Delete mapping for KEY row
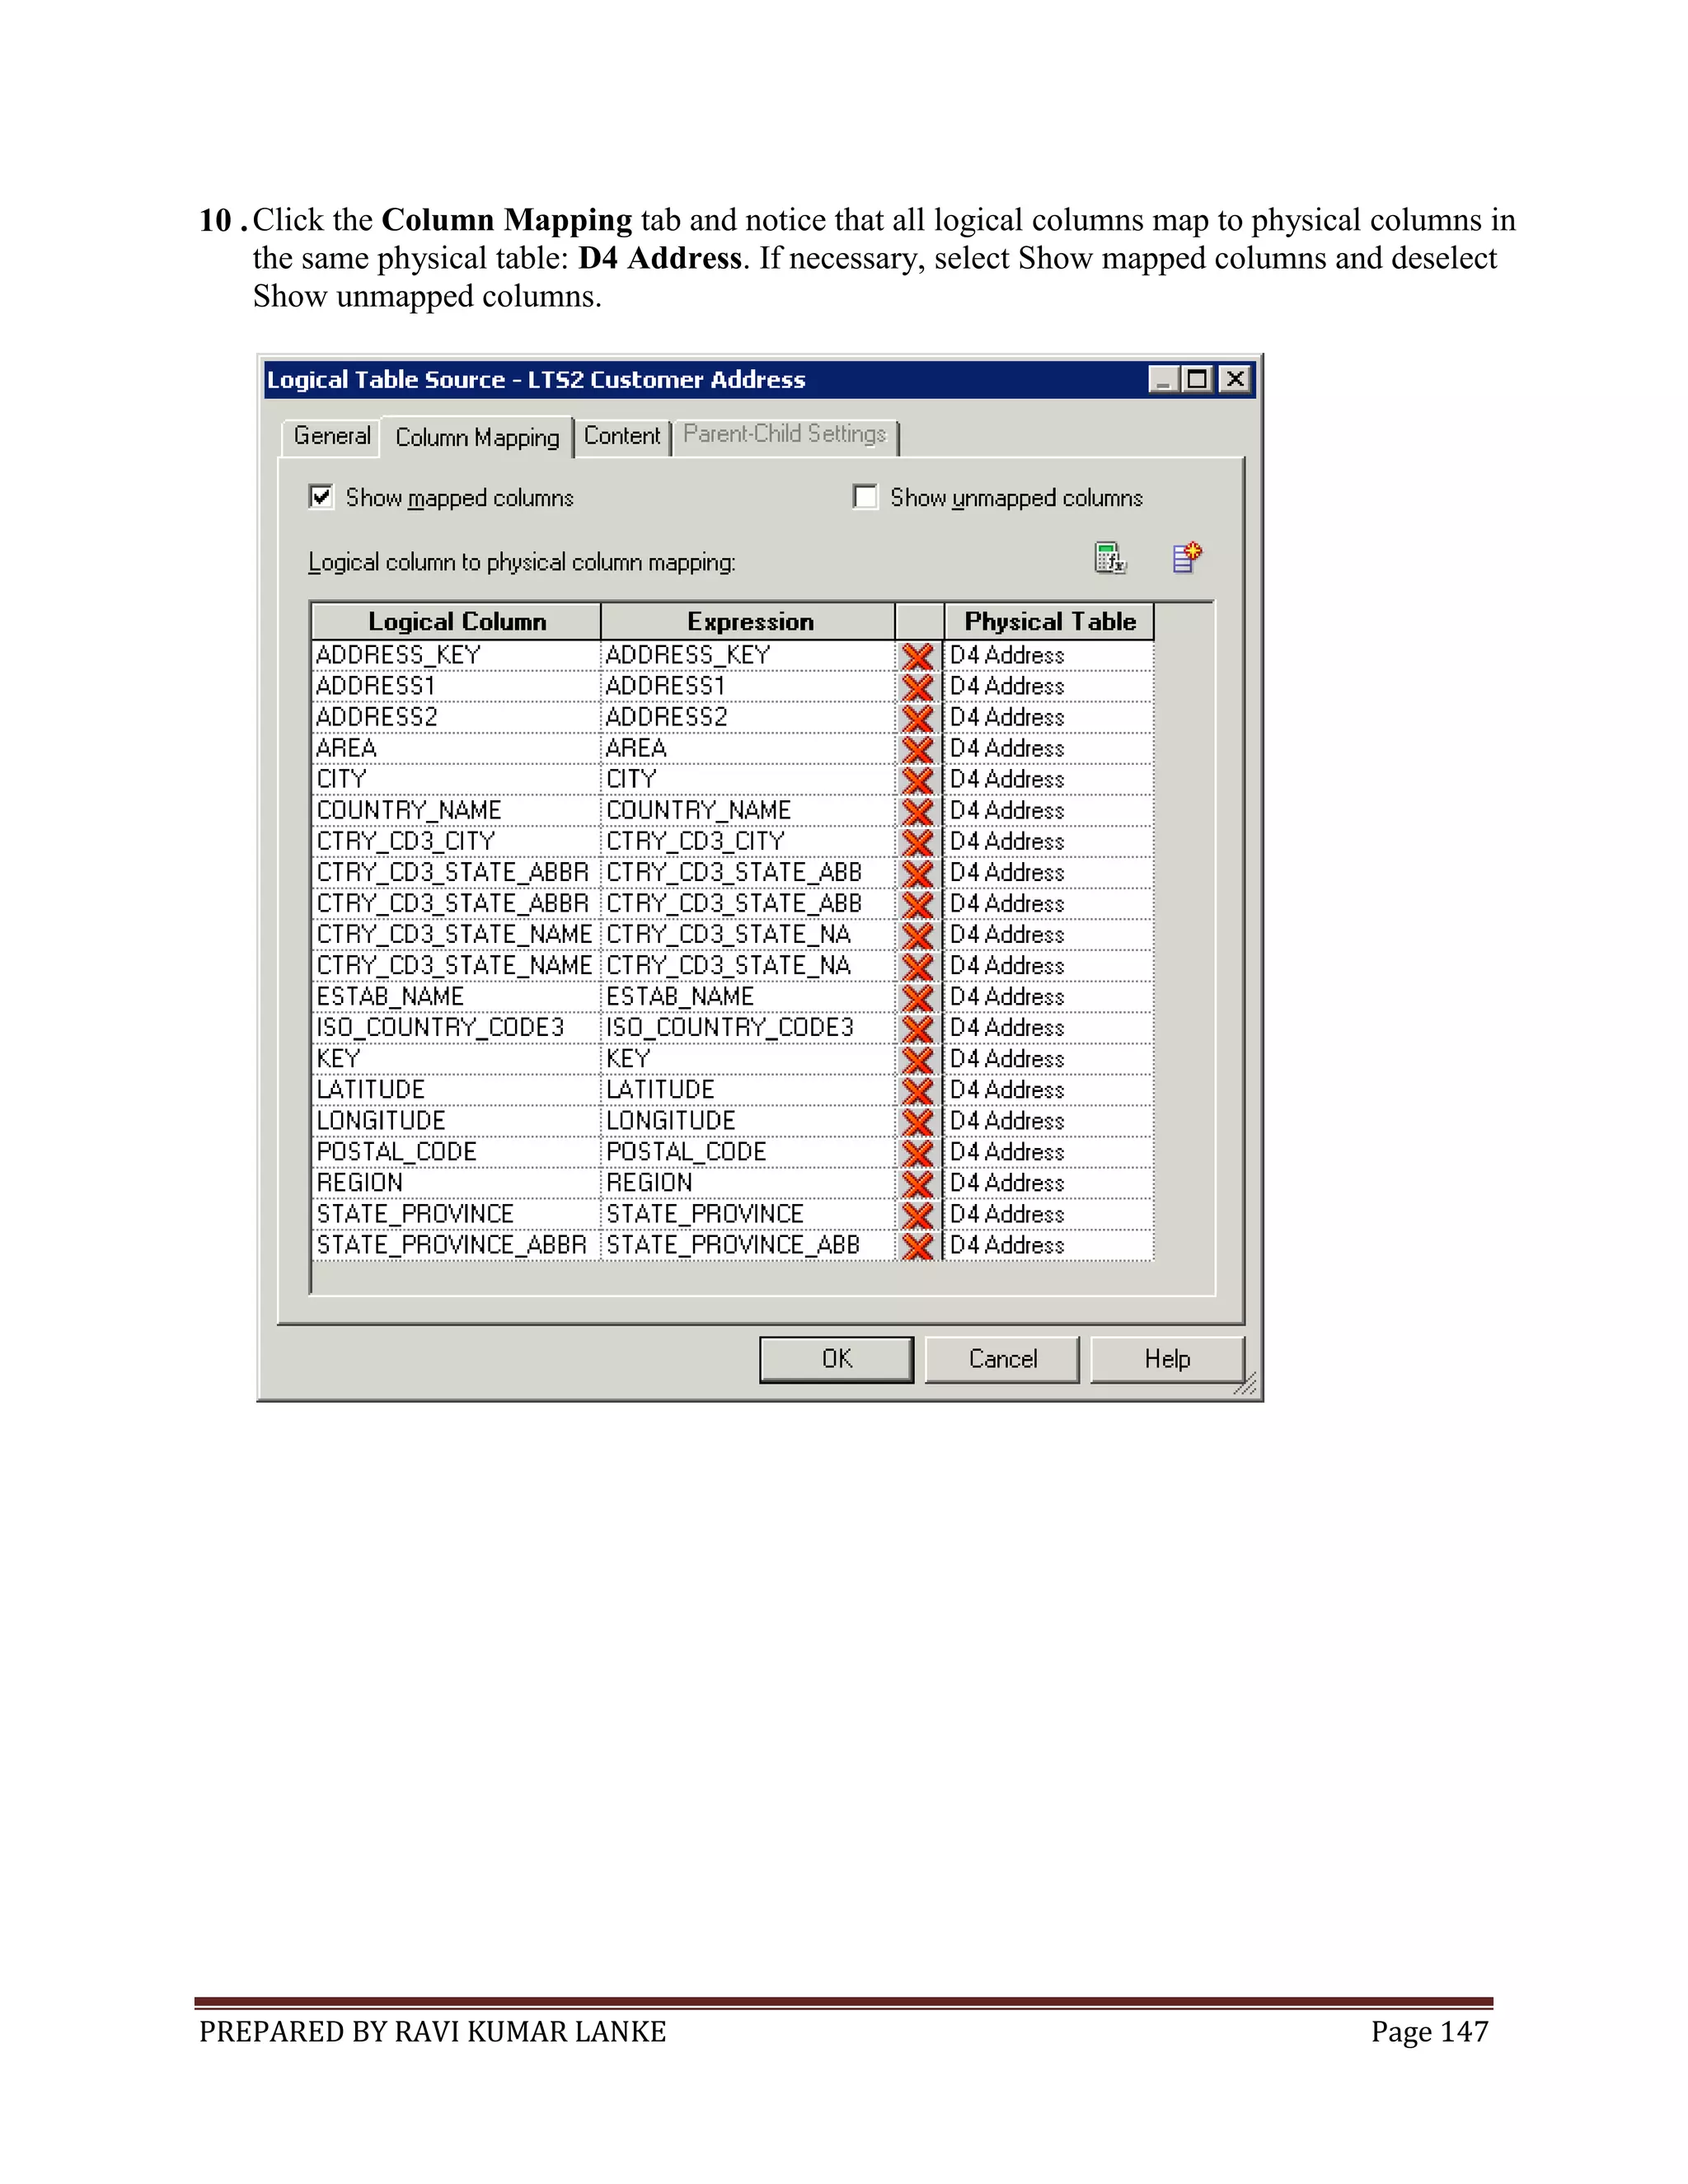The height and width of the screenshot is (2184, 1688). (917, 1059)
